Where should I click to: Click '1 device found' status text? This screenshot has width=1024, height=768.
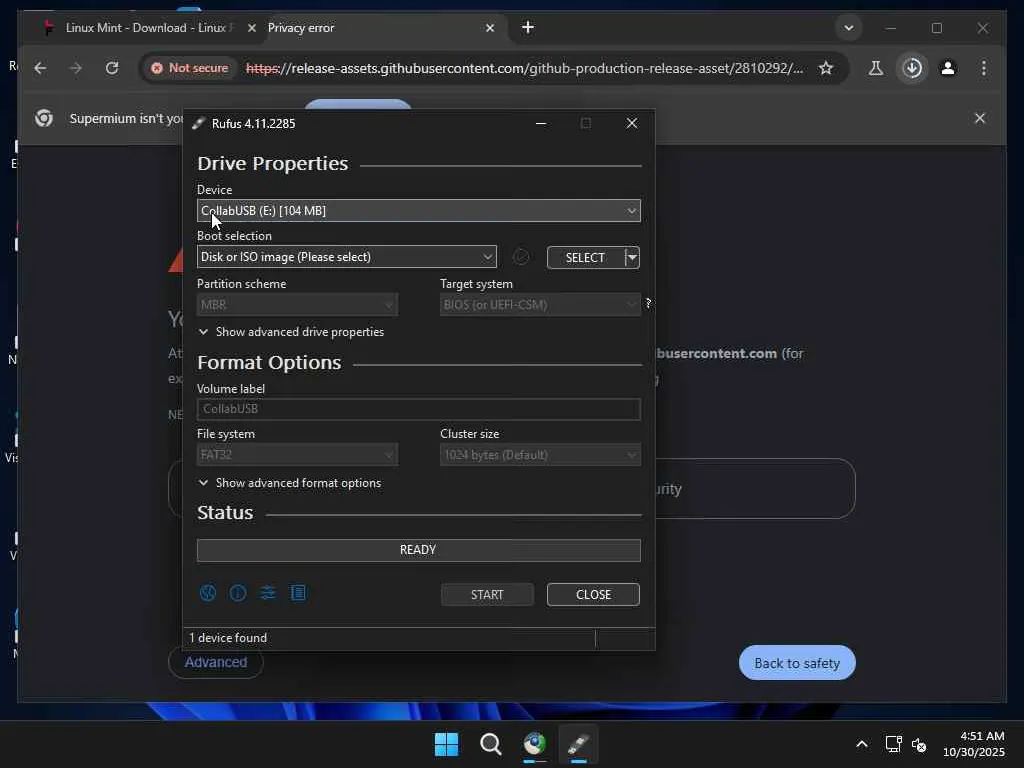(228, 637)
